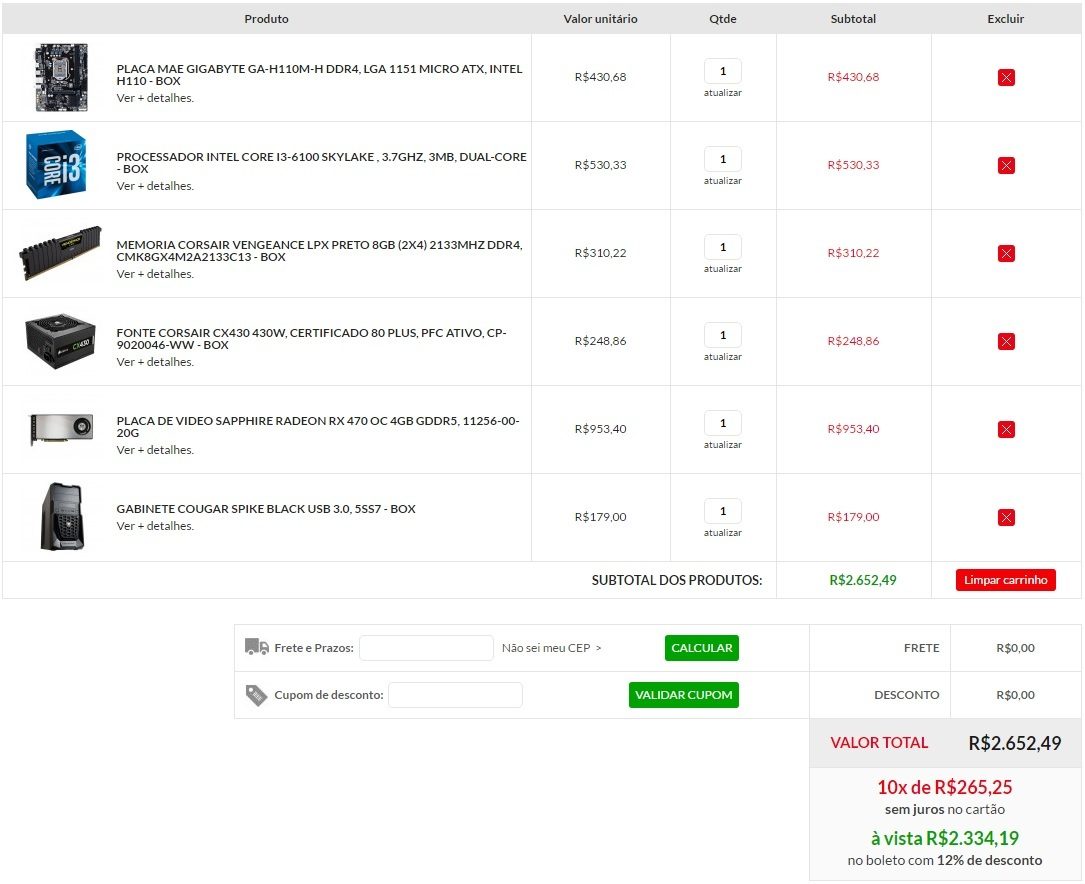This screenshot has height=884, width=1085.
Task: Click the Excluir column header
Action: (1005, 19)
